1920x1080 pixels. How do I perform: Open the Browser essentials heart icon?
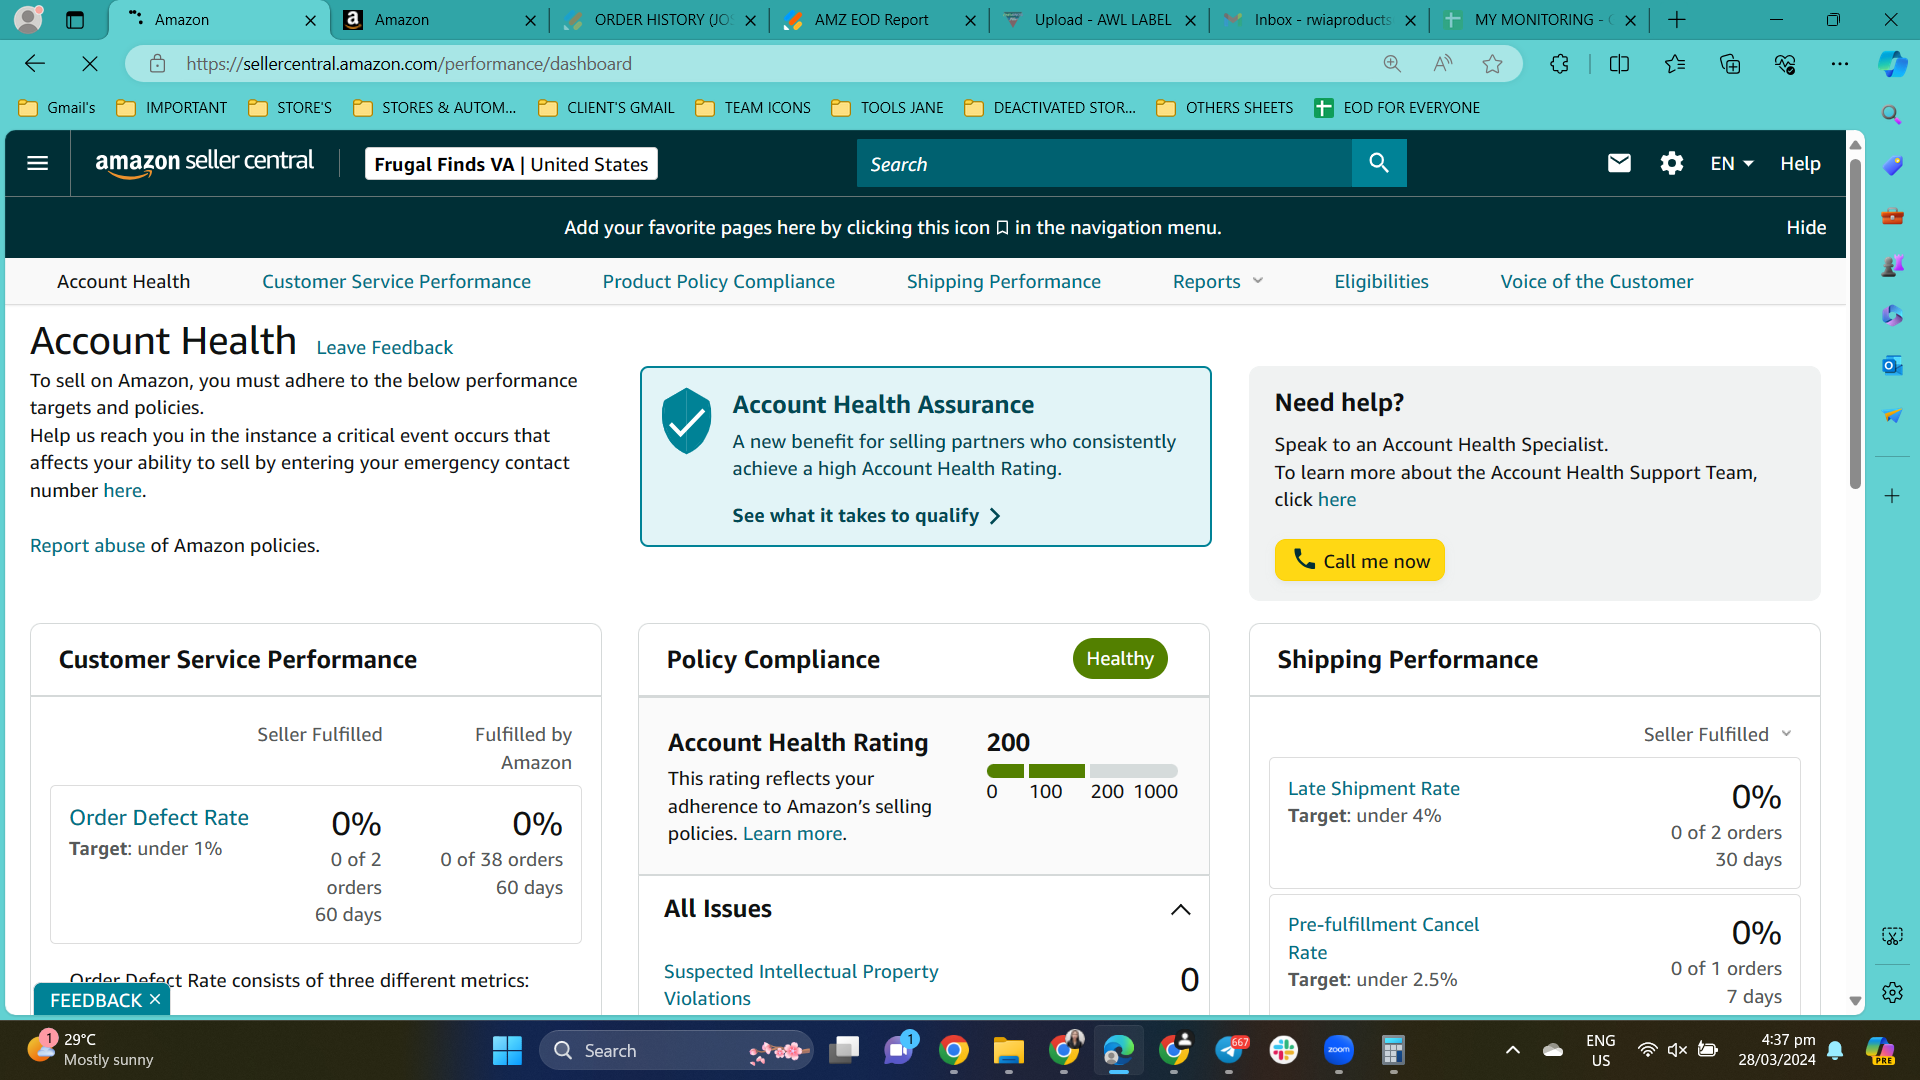tap(1785, 64)
